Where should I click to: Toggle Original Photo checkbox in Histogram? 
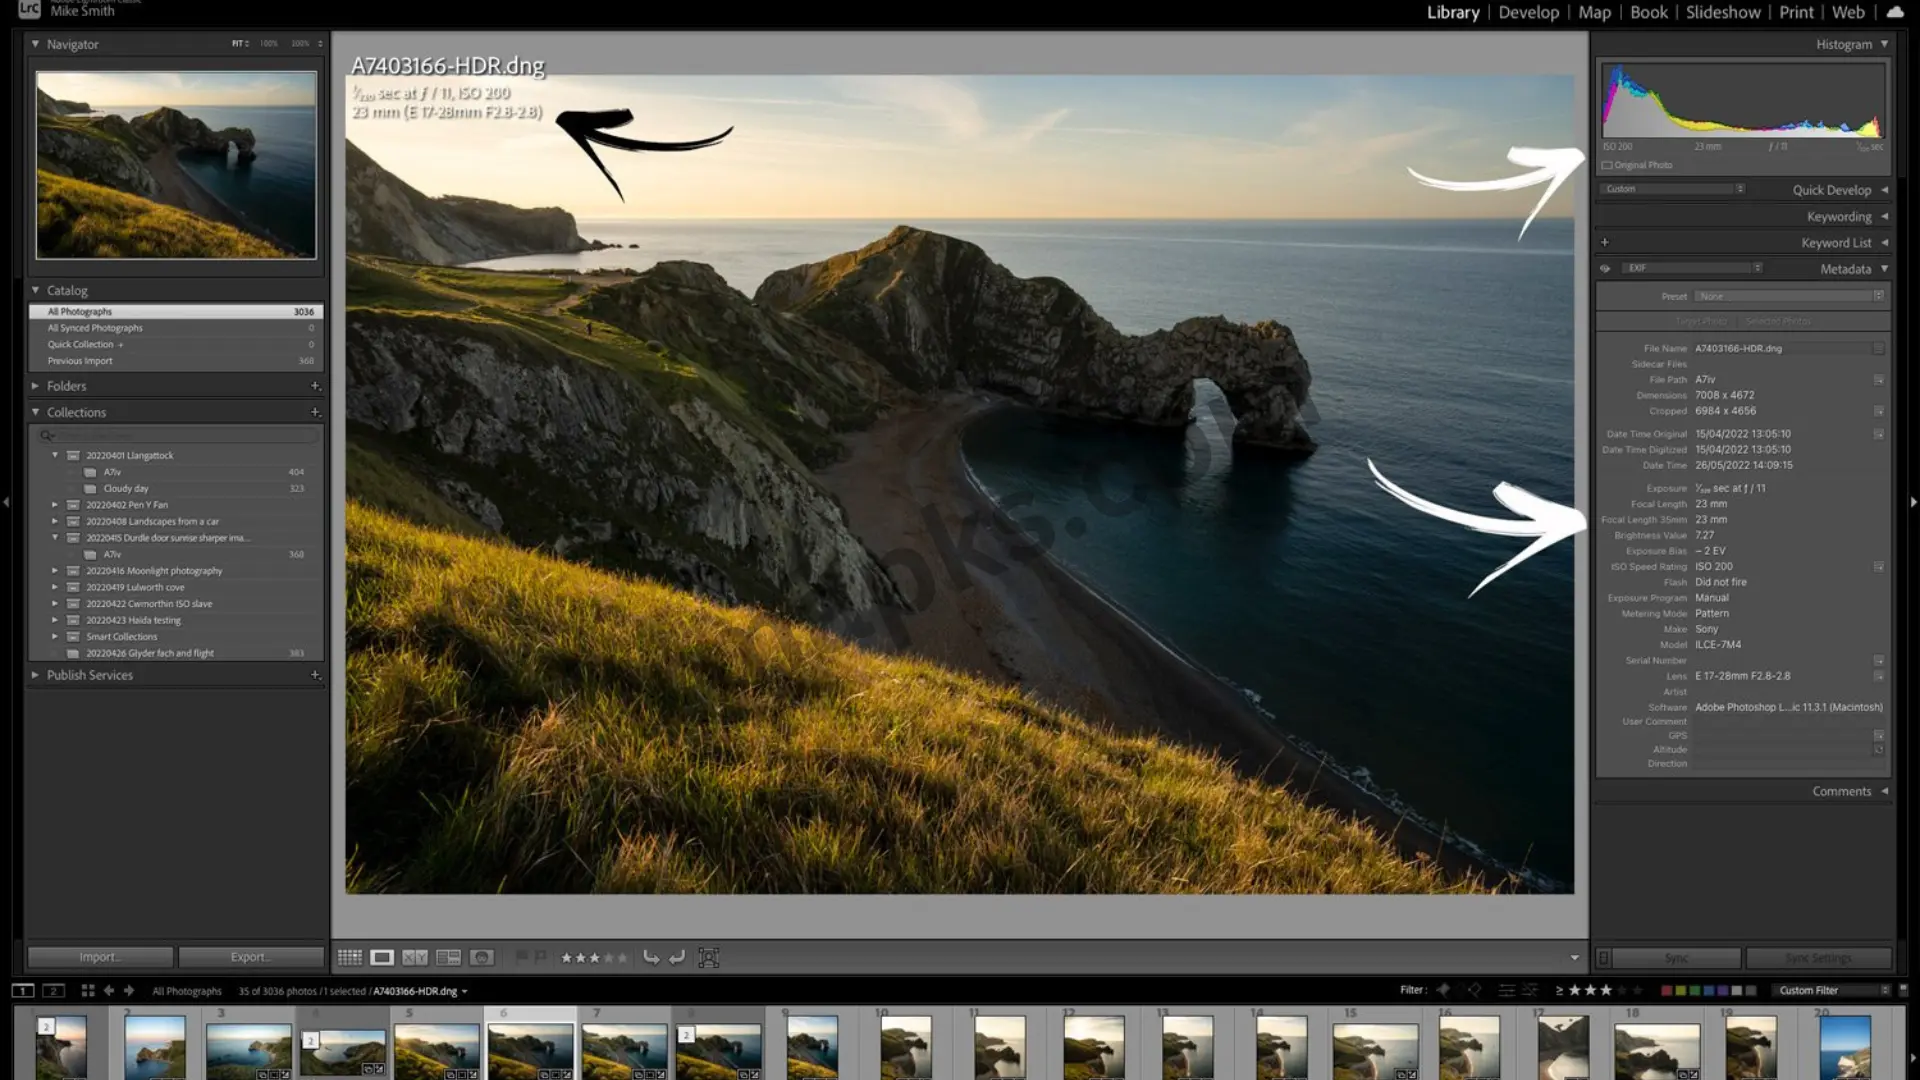tap(1607, 165)
